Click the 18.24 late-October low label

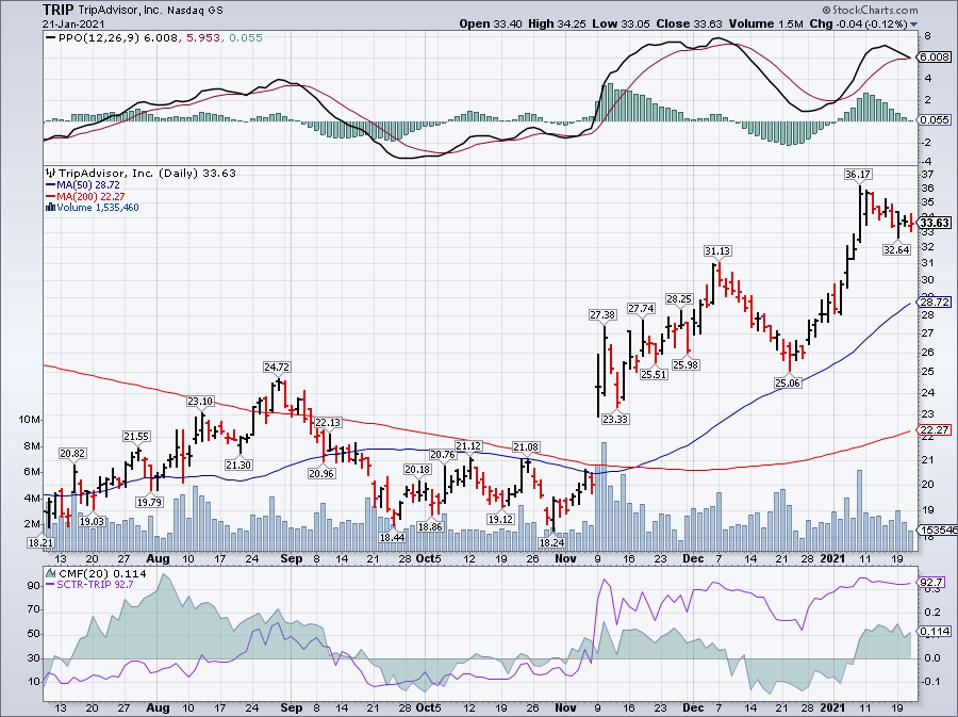click(x=552, y=541)
